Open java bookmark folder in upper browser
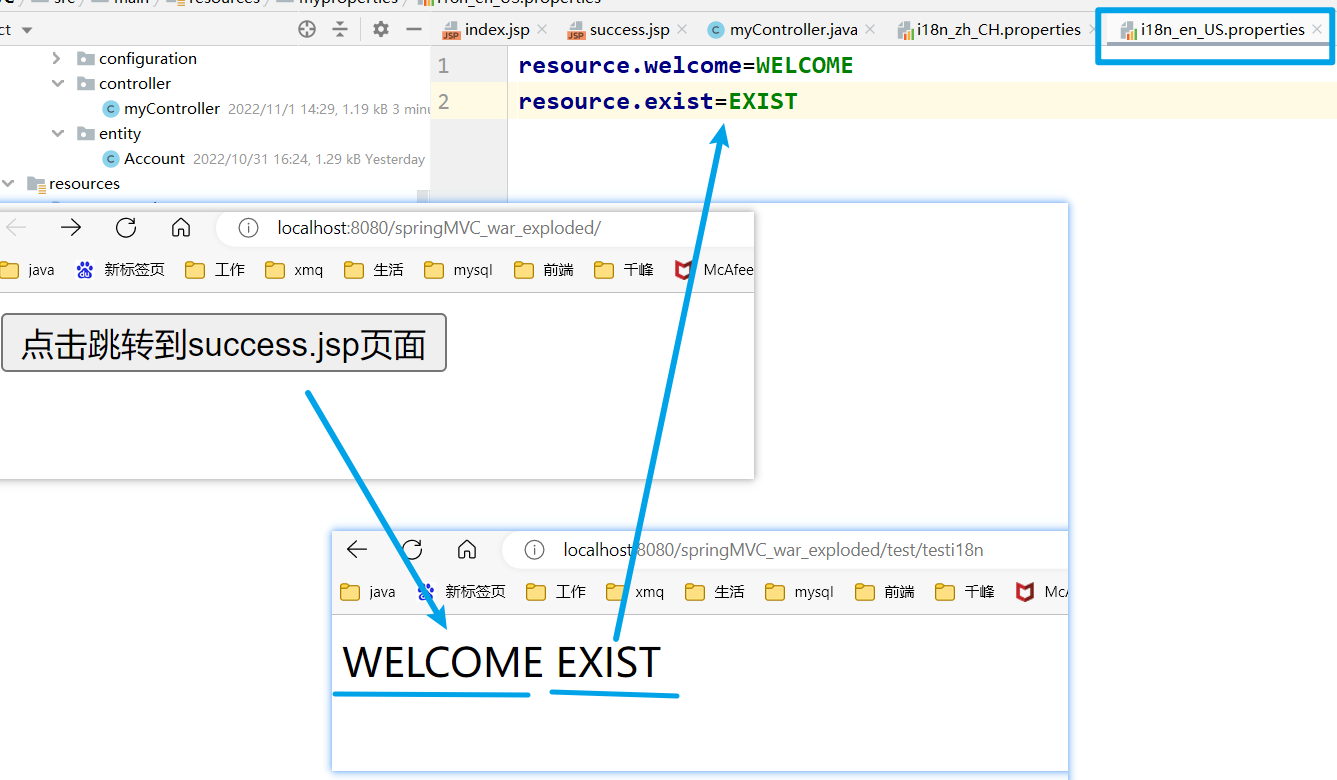1337x780 pixels. coord(28,270)
